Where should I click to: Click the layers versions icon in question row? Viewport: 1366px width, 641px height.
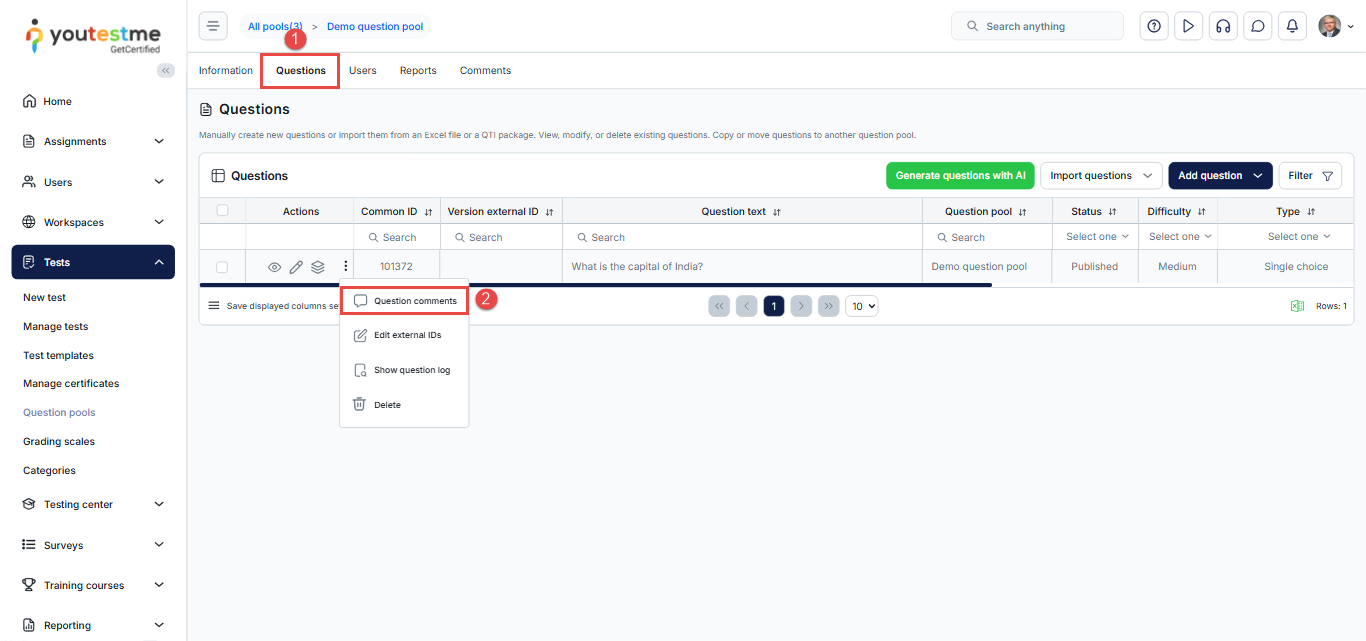click(318, 267)
